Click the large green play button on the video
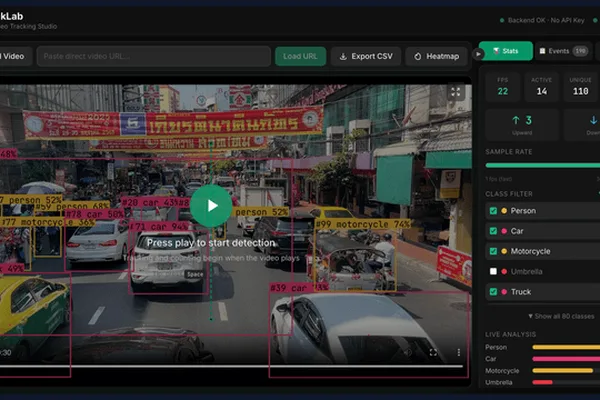This screenshot has width=600, height=400. point(211,206)
